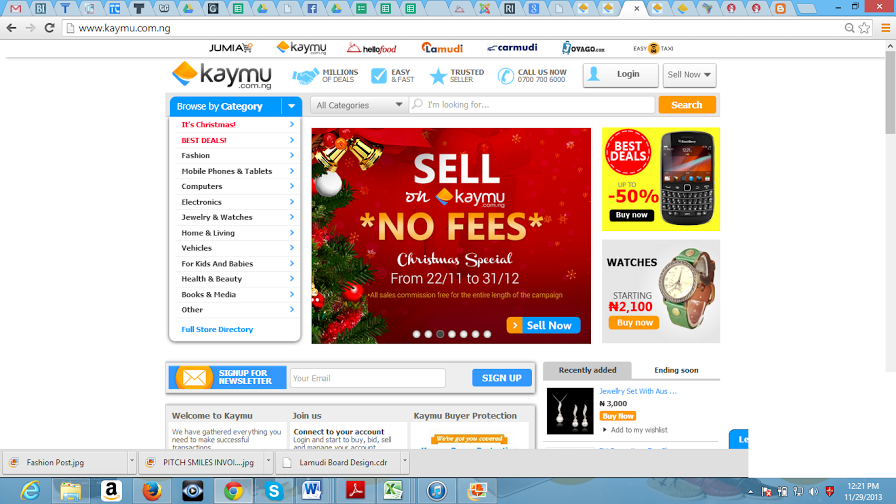Switch to the Facebook browser tab

click(x=312, y=9)
